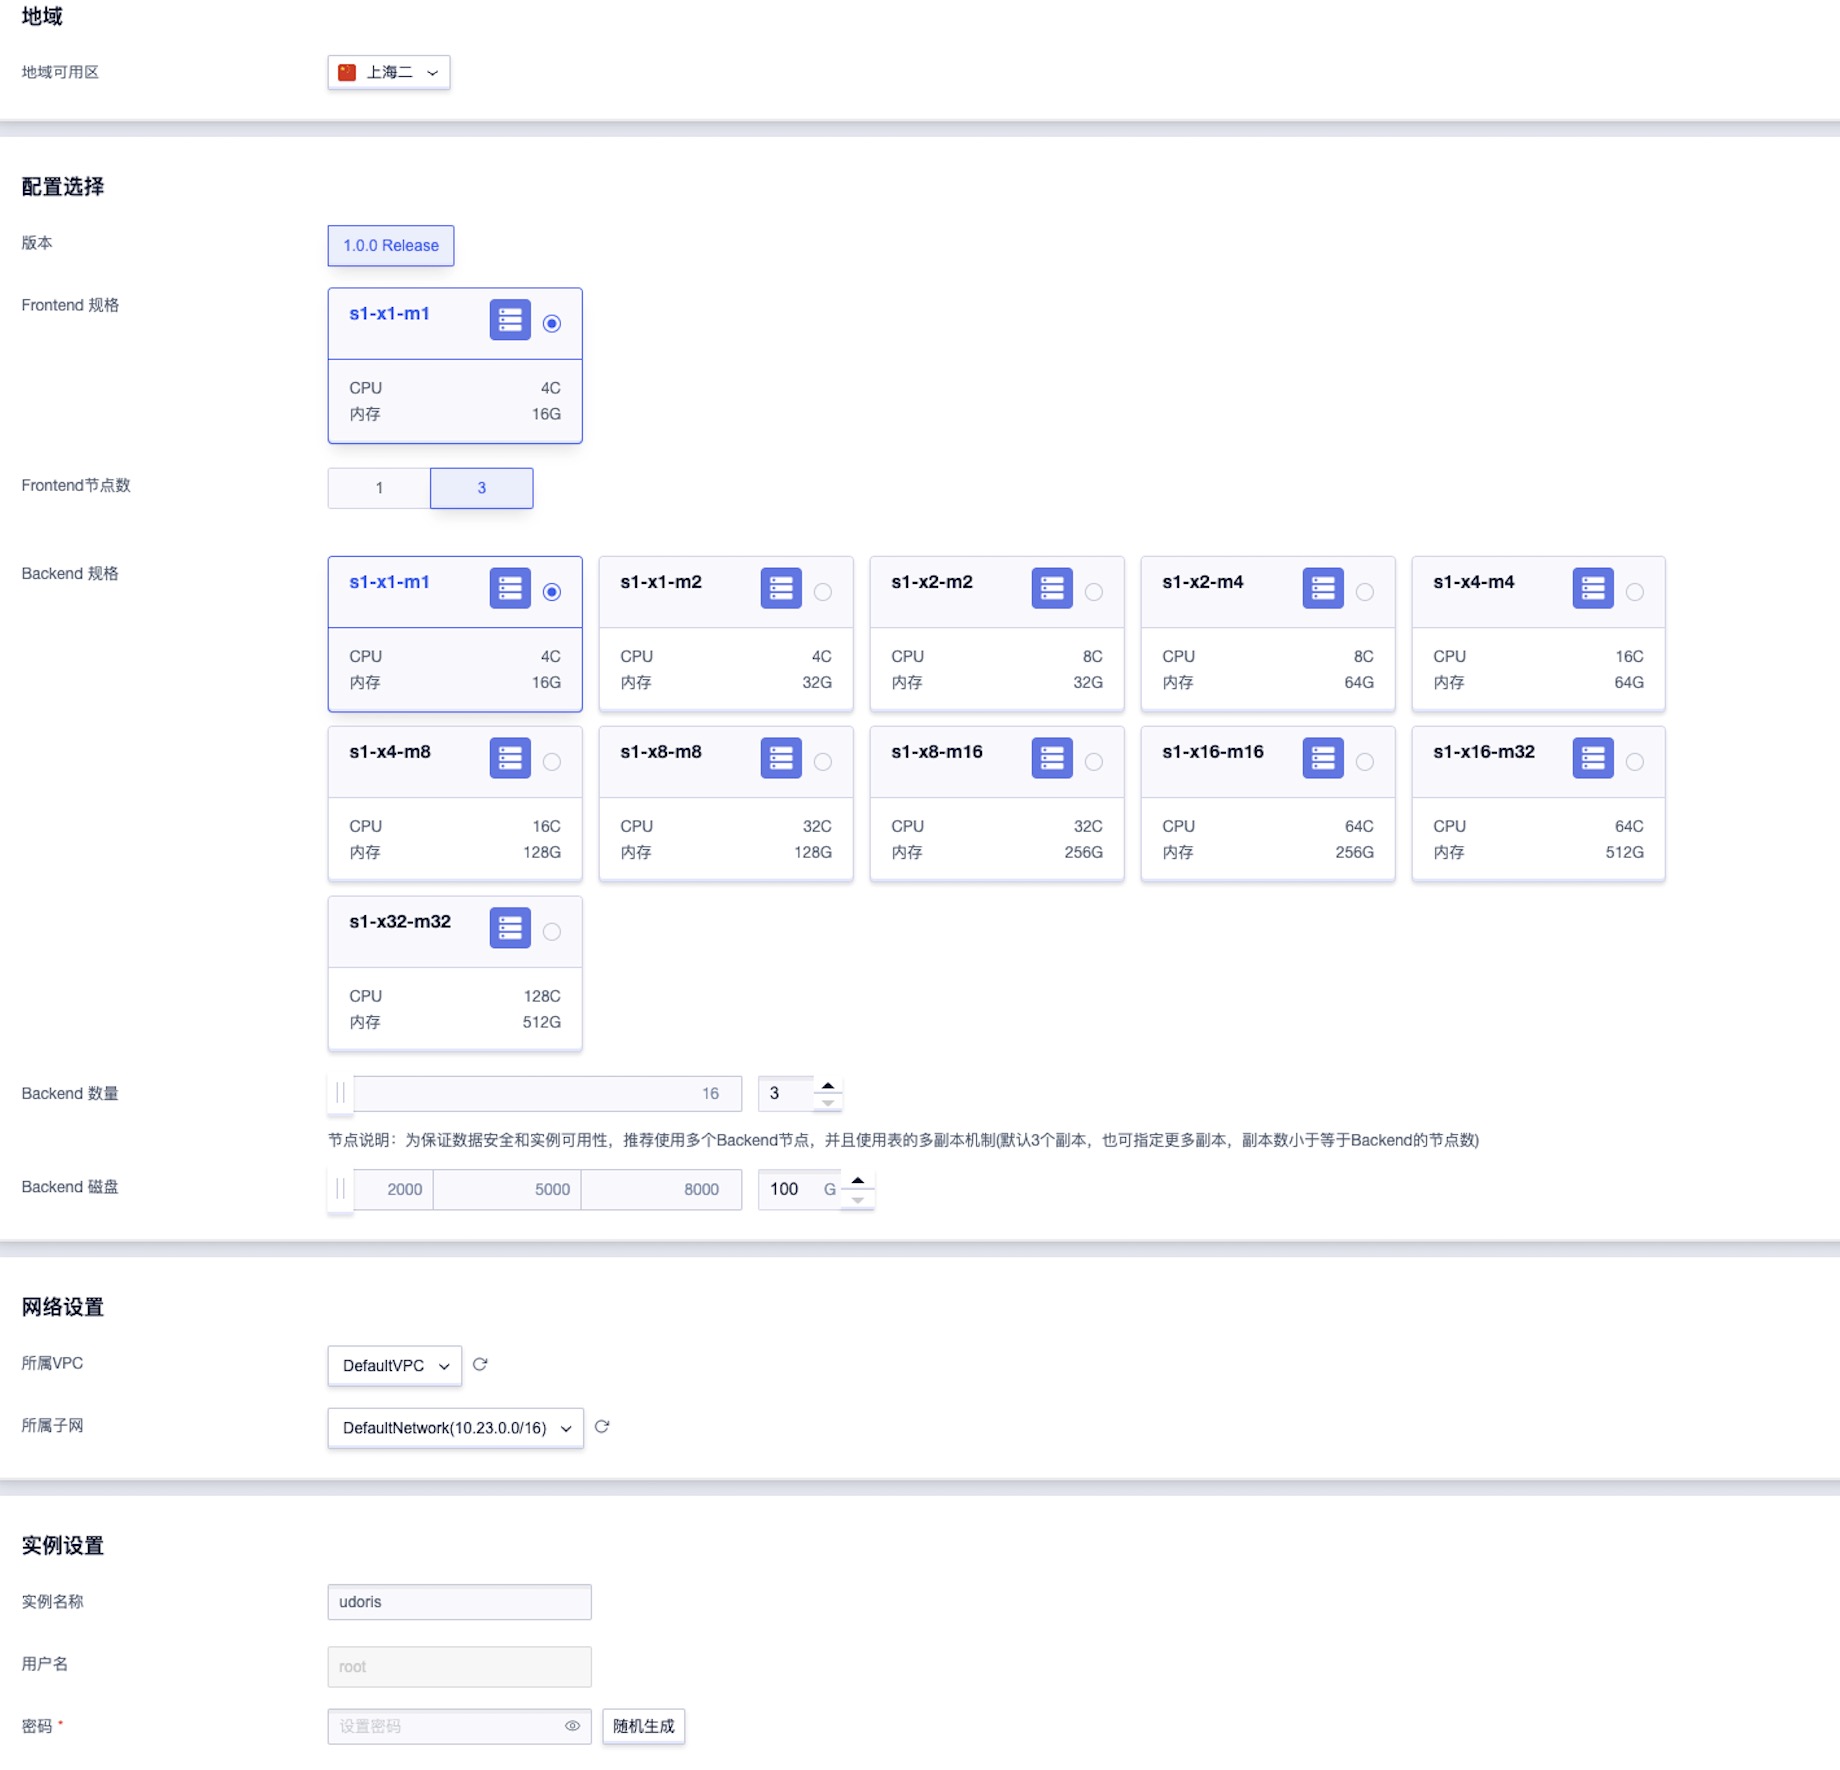Image resolution: width=1840 pixels, height=1770 pixels.
Task: Click the server icon on s1-x32-m32 card
Action: coord(510,928)
